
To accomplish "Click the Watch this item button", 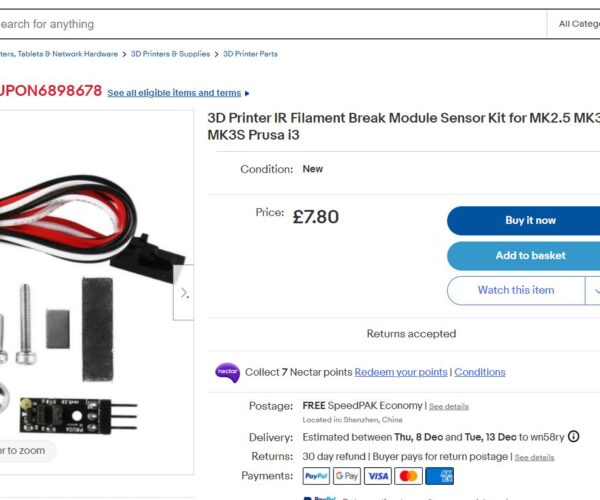I will coord(515,290).
